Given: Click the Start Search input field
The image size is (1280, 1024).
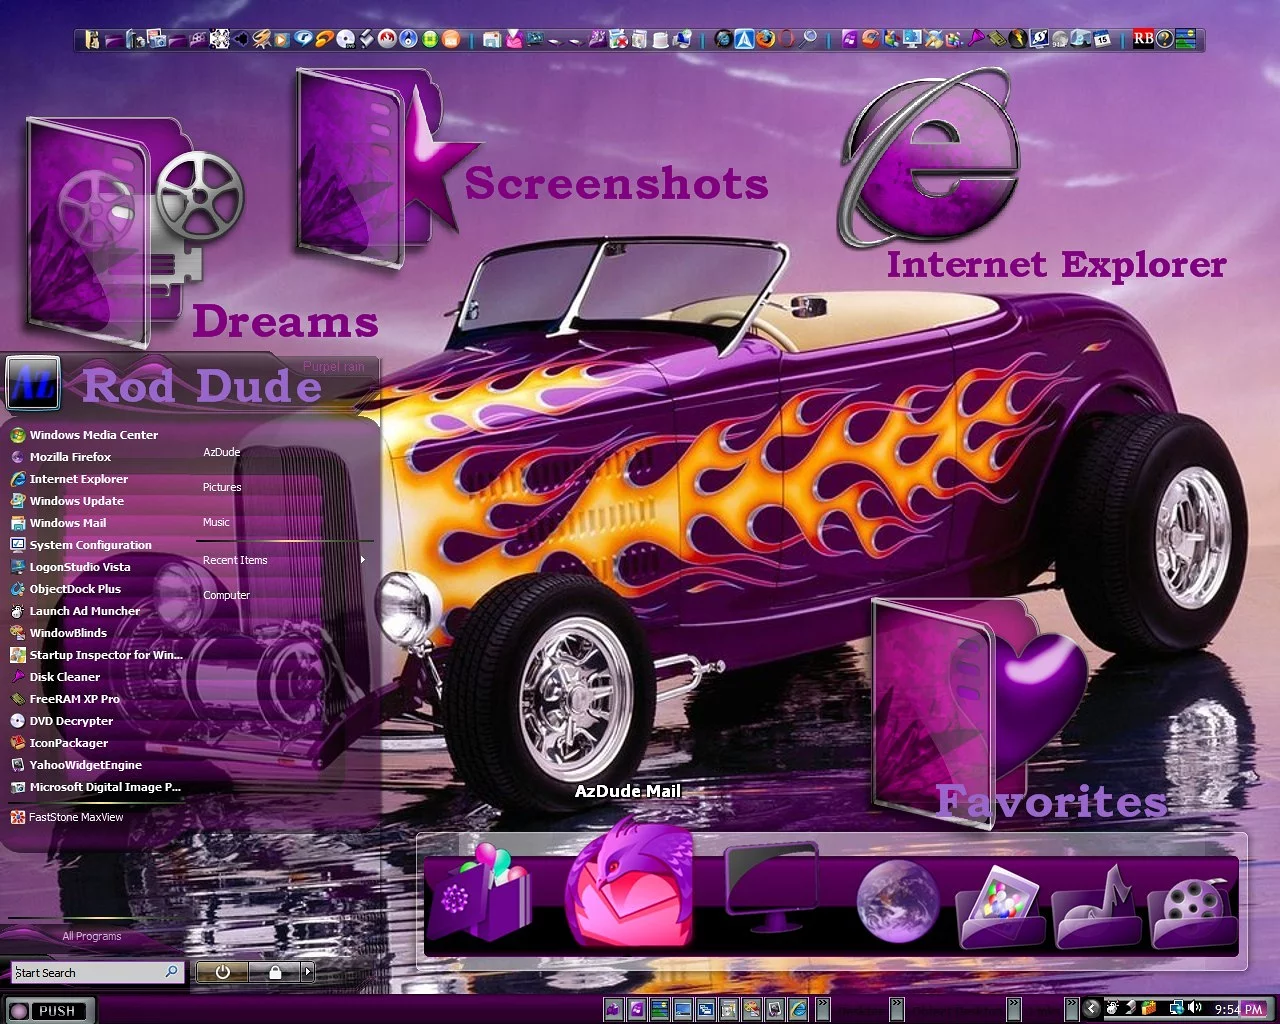Looking at the screenshot, I should coord(90,972).
